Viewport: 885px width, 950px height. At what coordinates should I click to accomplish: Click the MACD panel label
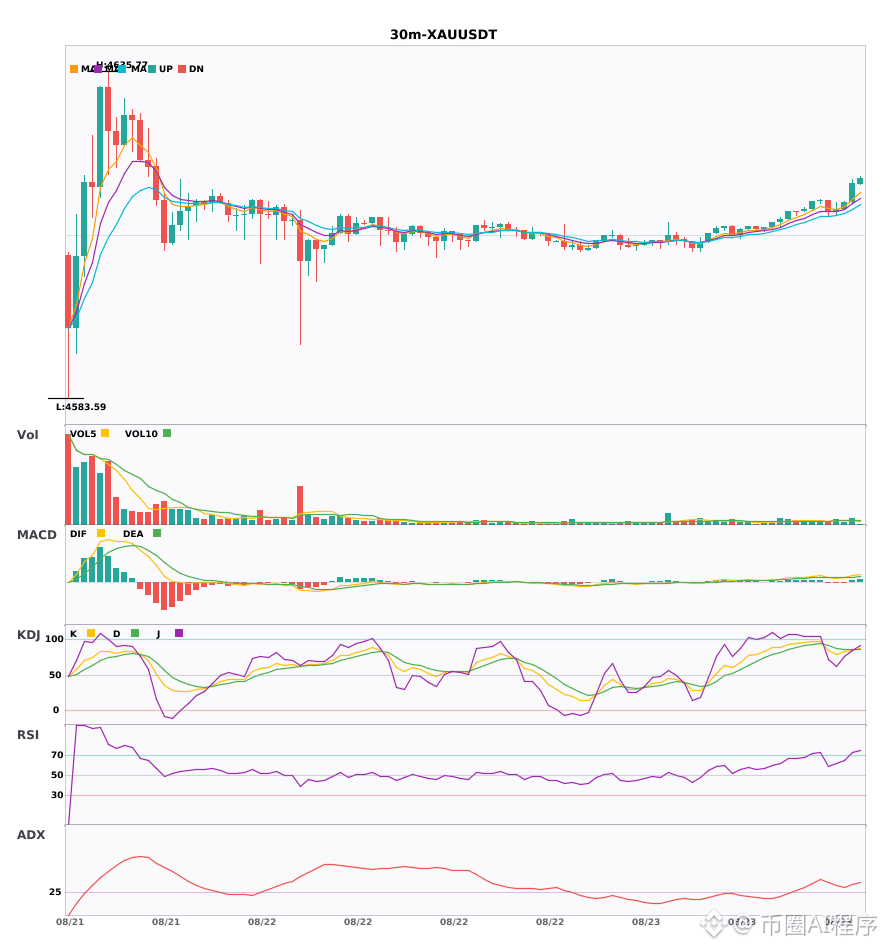(36, 535)
